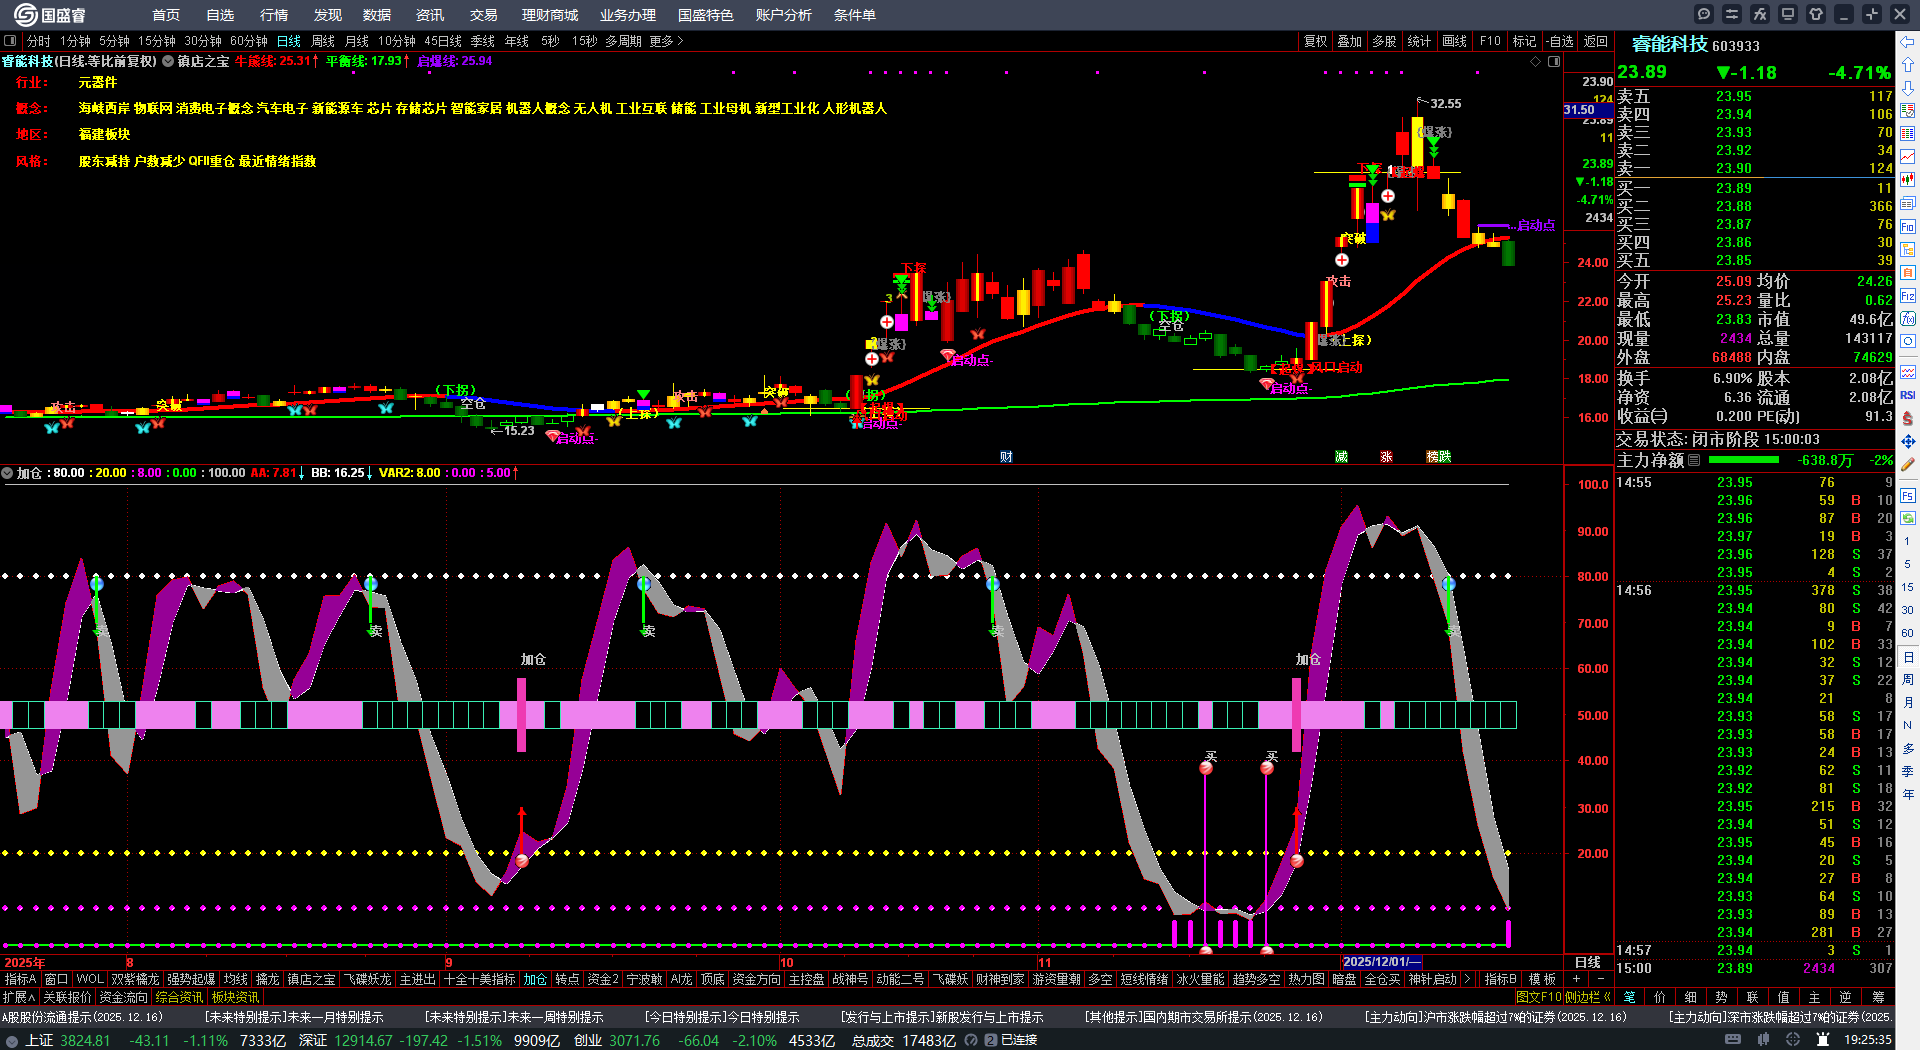
Task: Open the 理财商城 menu
Action: pos(550,15)
